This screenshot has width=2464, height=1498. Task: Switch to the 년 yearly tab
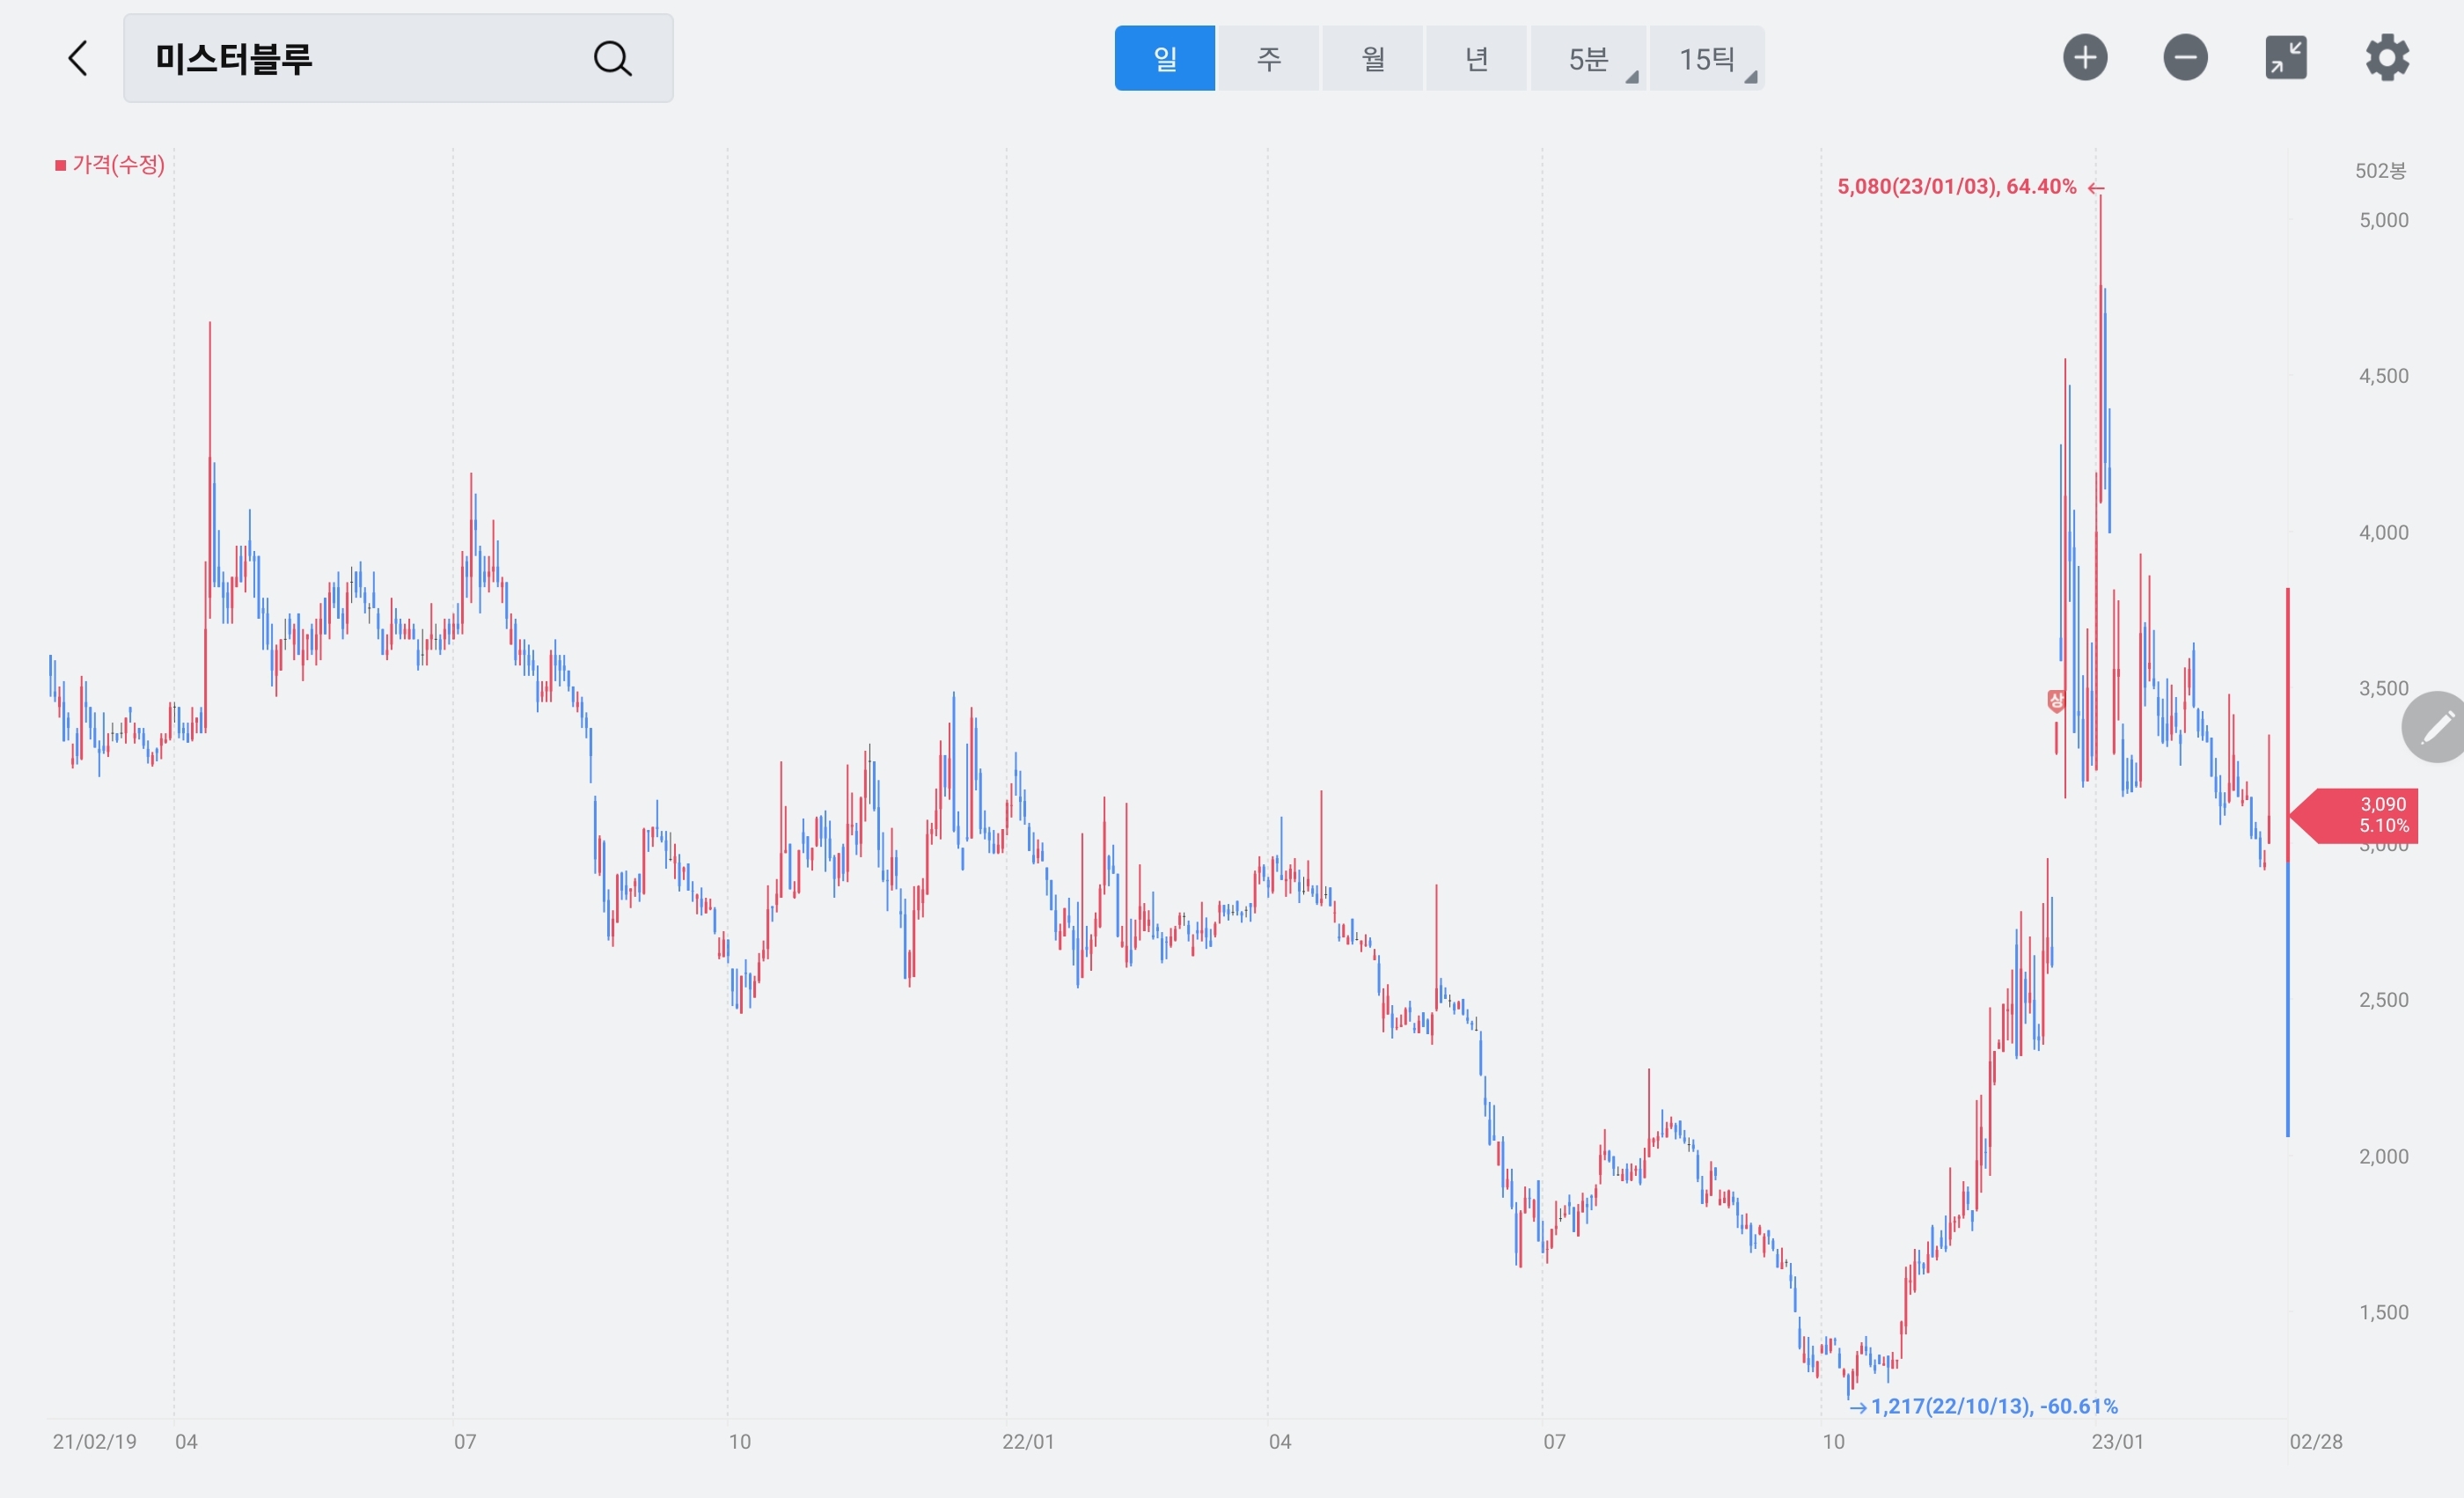[1476, 58]
